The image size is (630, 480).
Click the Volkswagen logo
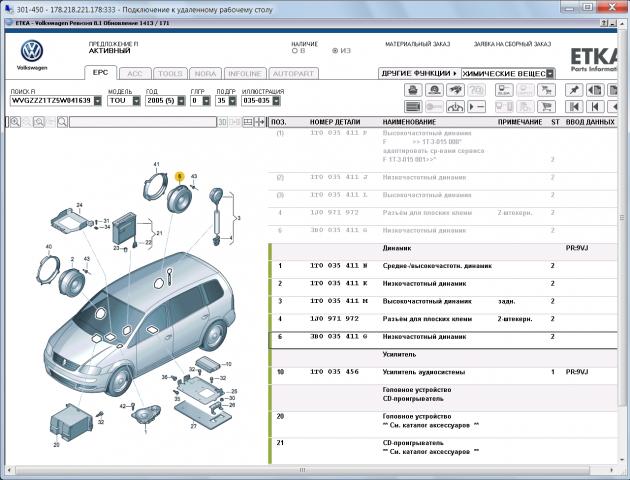pyautogui.click(x=32, y=51)
